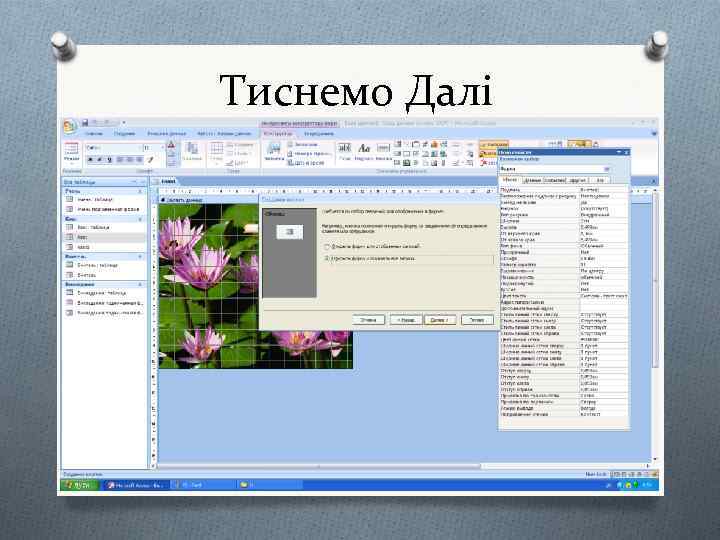
Task: Click the Дата и время (Date and time) button
Action: coord(306,163)
